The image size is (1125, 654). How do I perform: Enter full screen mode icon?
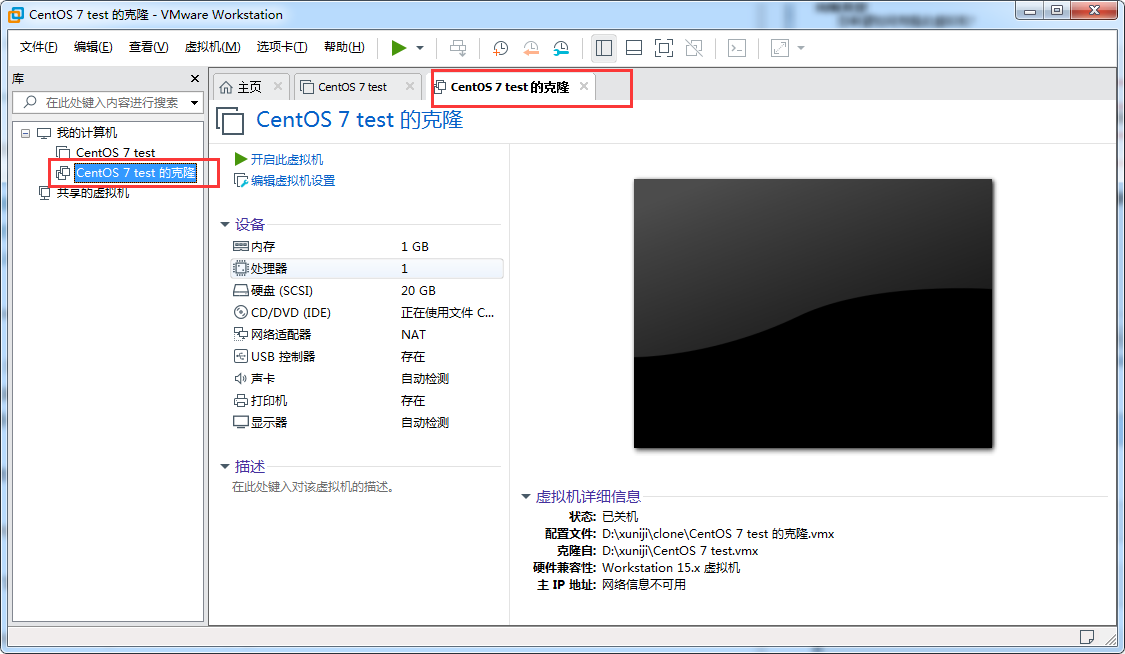(664, 48)
